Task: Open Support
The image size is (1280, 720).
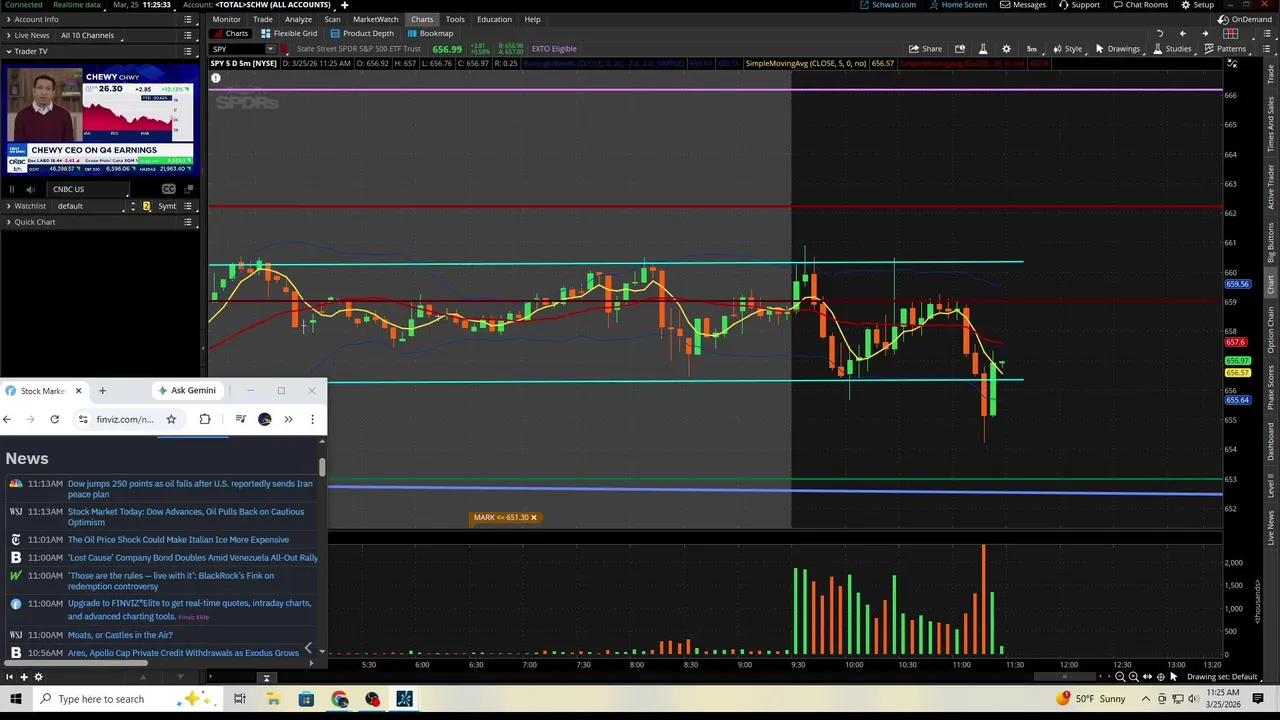Action: pyautogui.click(x=1079, y=5)
